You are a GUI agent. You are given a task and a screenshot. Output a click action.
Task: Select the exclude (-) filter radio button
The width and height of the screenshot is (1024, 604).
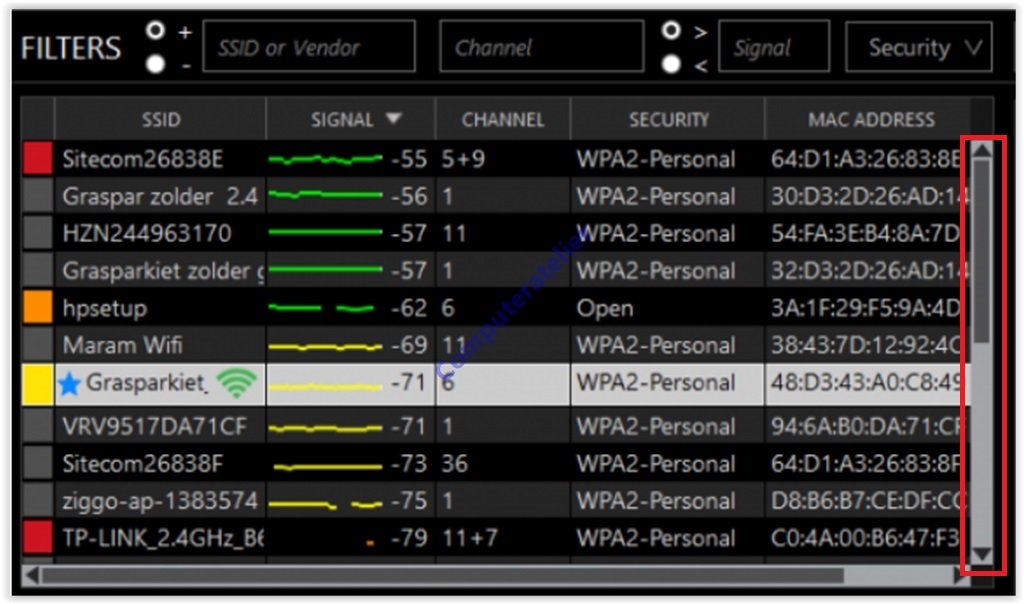tap(155, 64)
